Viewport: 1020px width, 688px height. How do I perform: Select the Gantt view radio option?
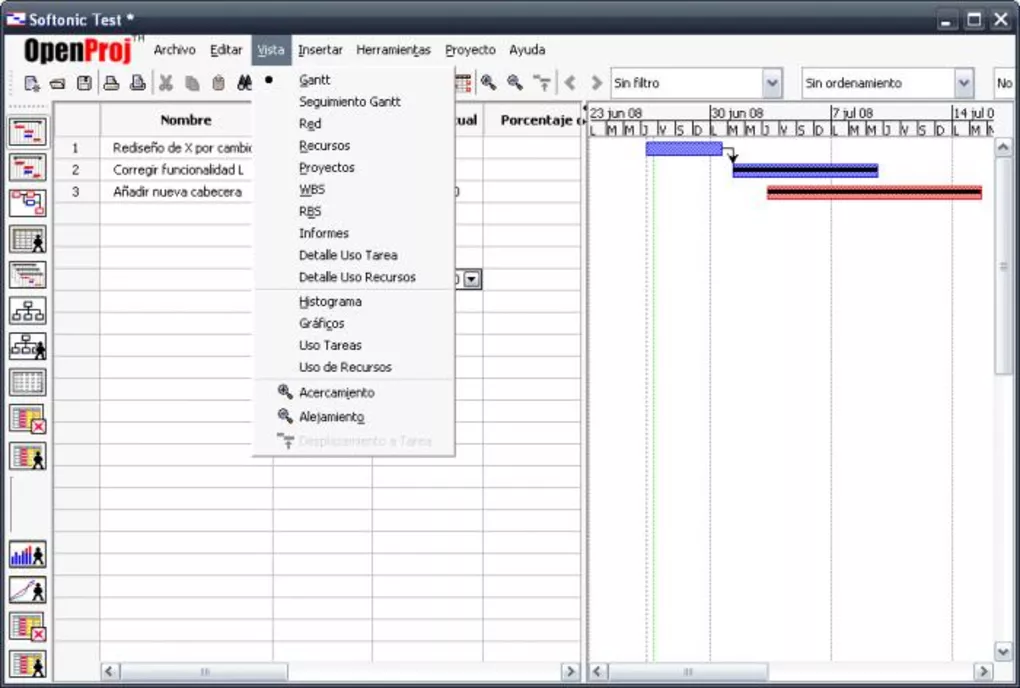pos(314,80)
